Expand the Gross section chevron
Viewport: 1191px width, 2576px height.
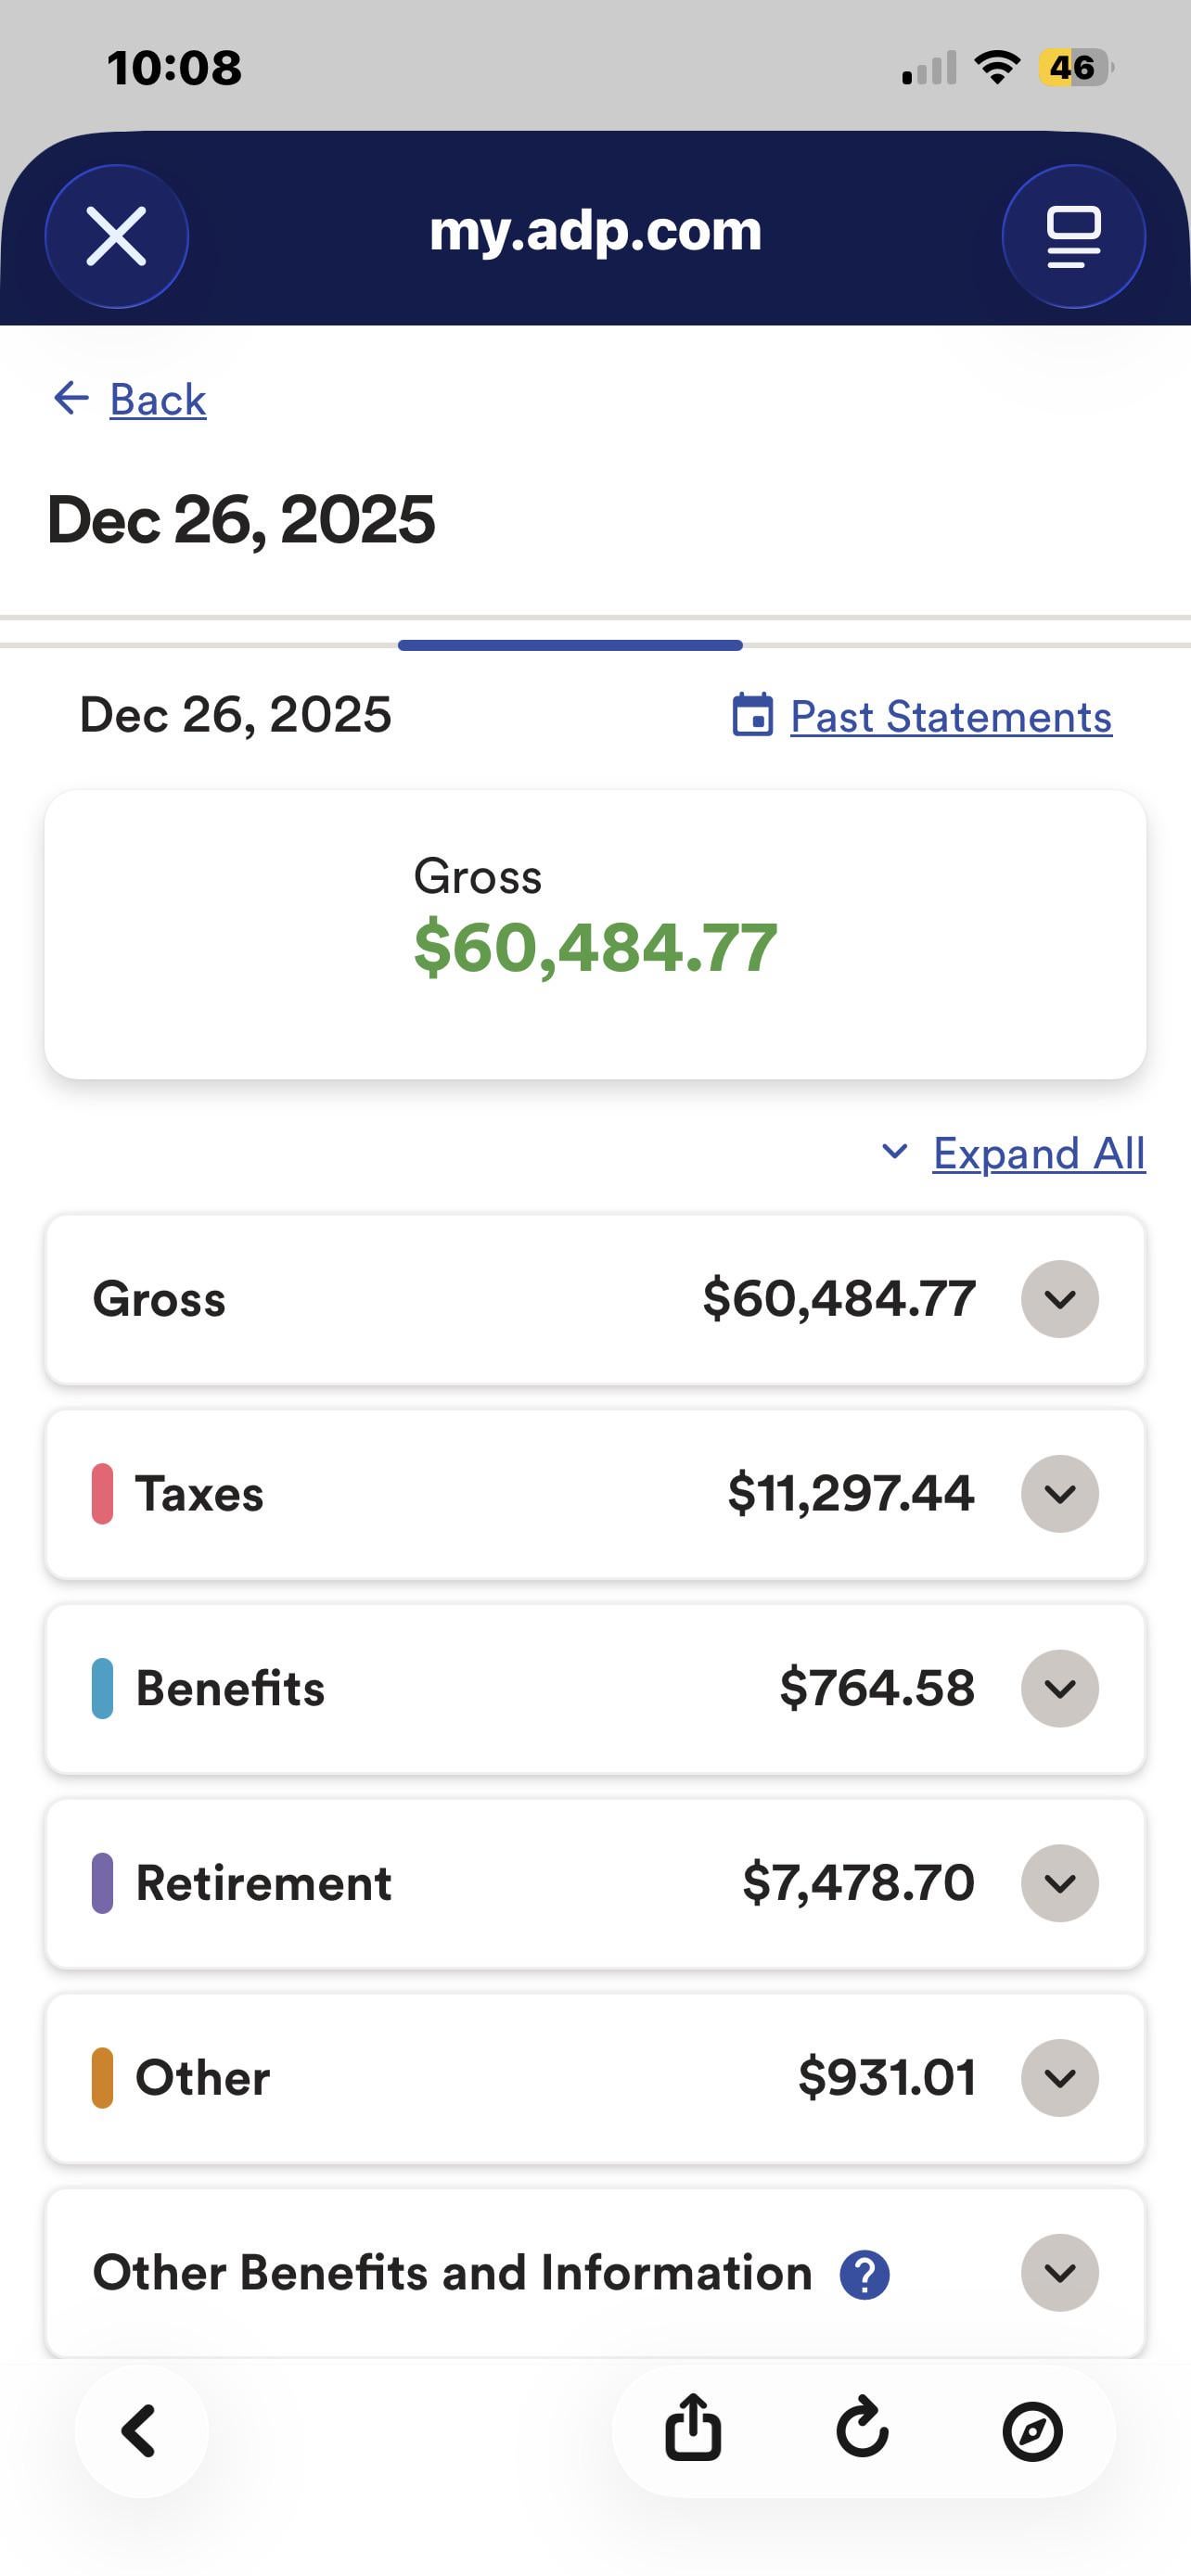coord(1059,1299)
